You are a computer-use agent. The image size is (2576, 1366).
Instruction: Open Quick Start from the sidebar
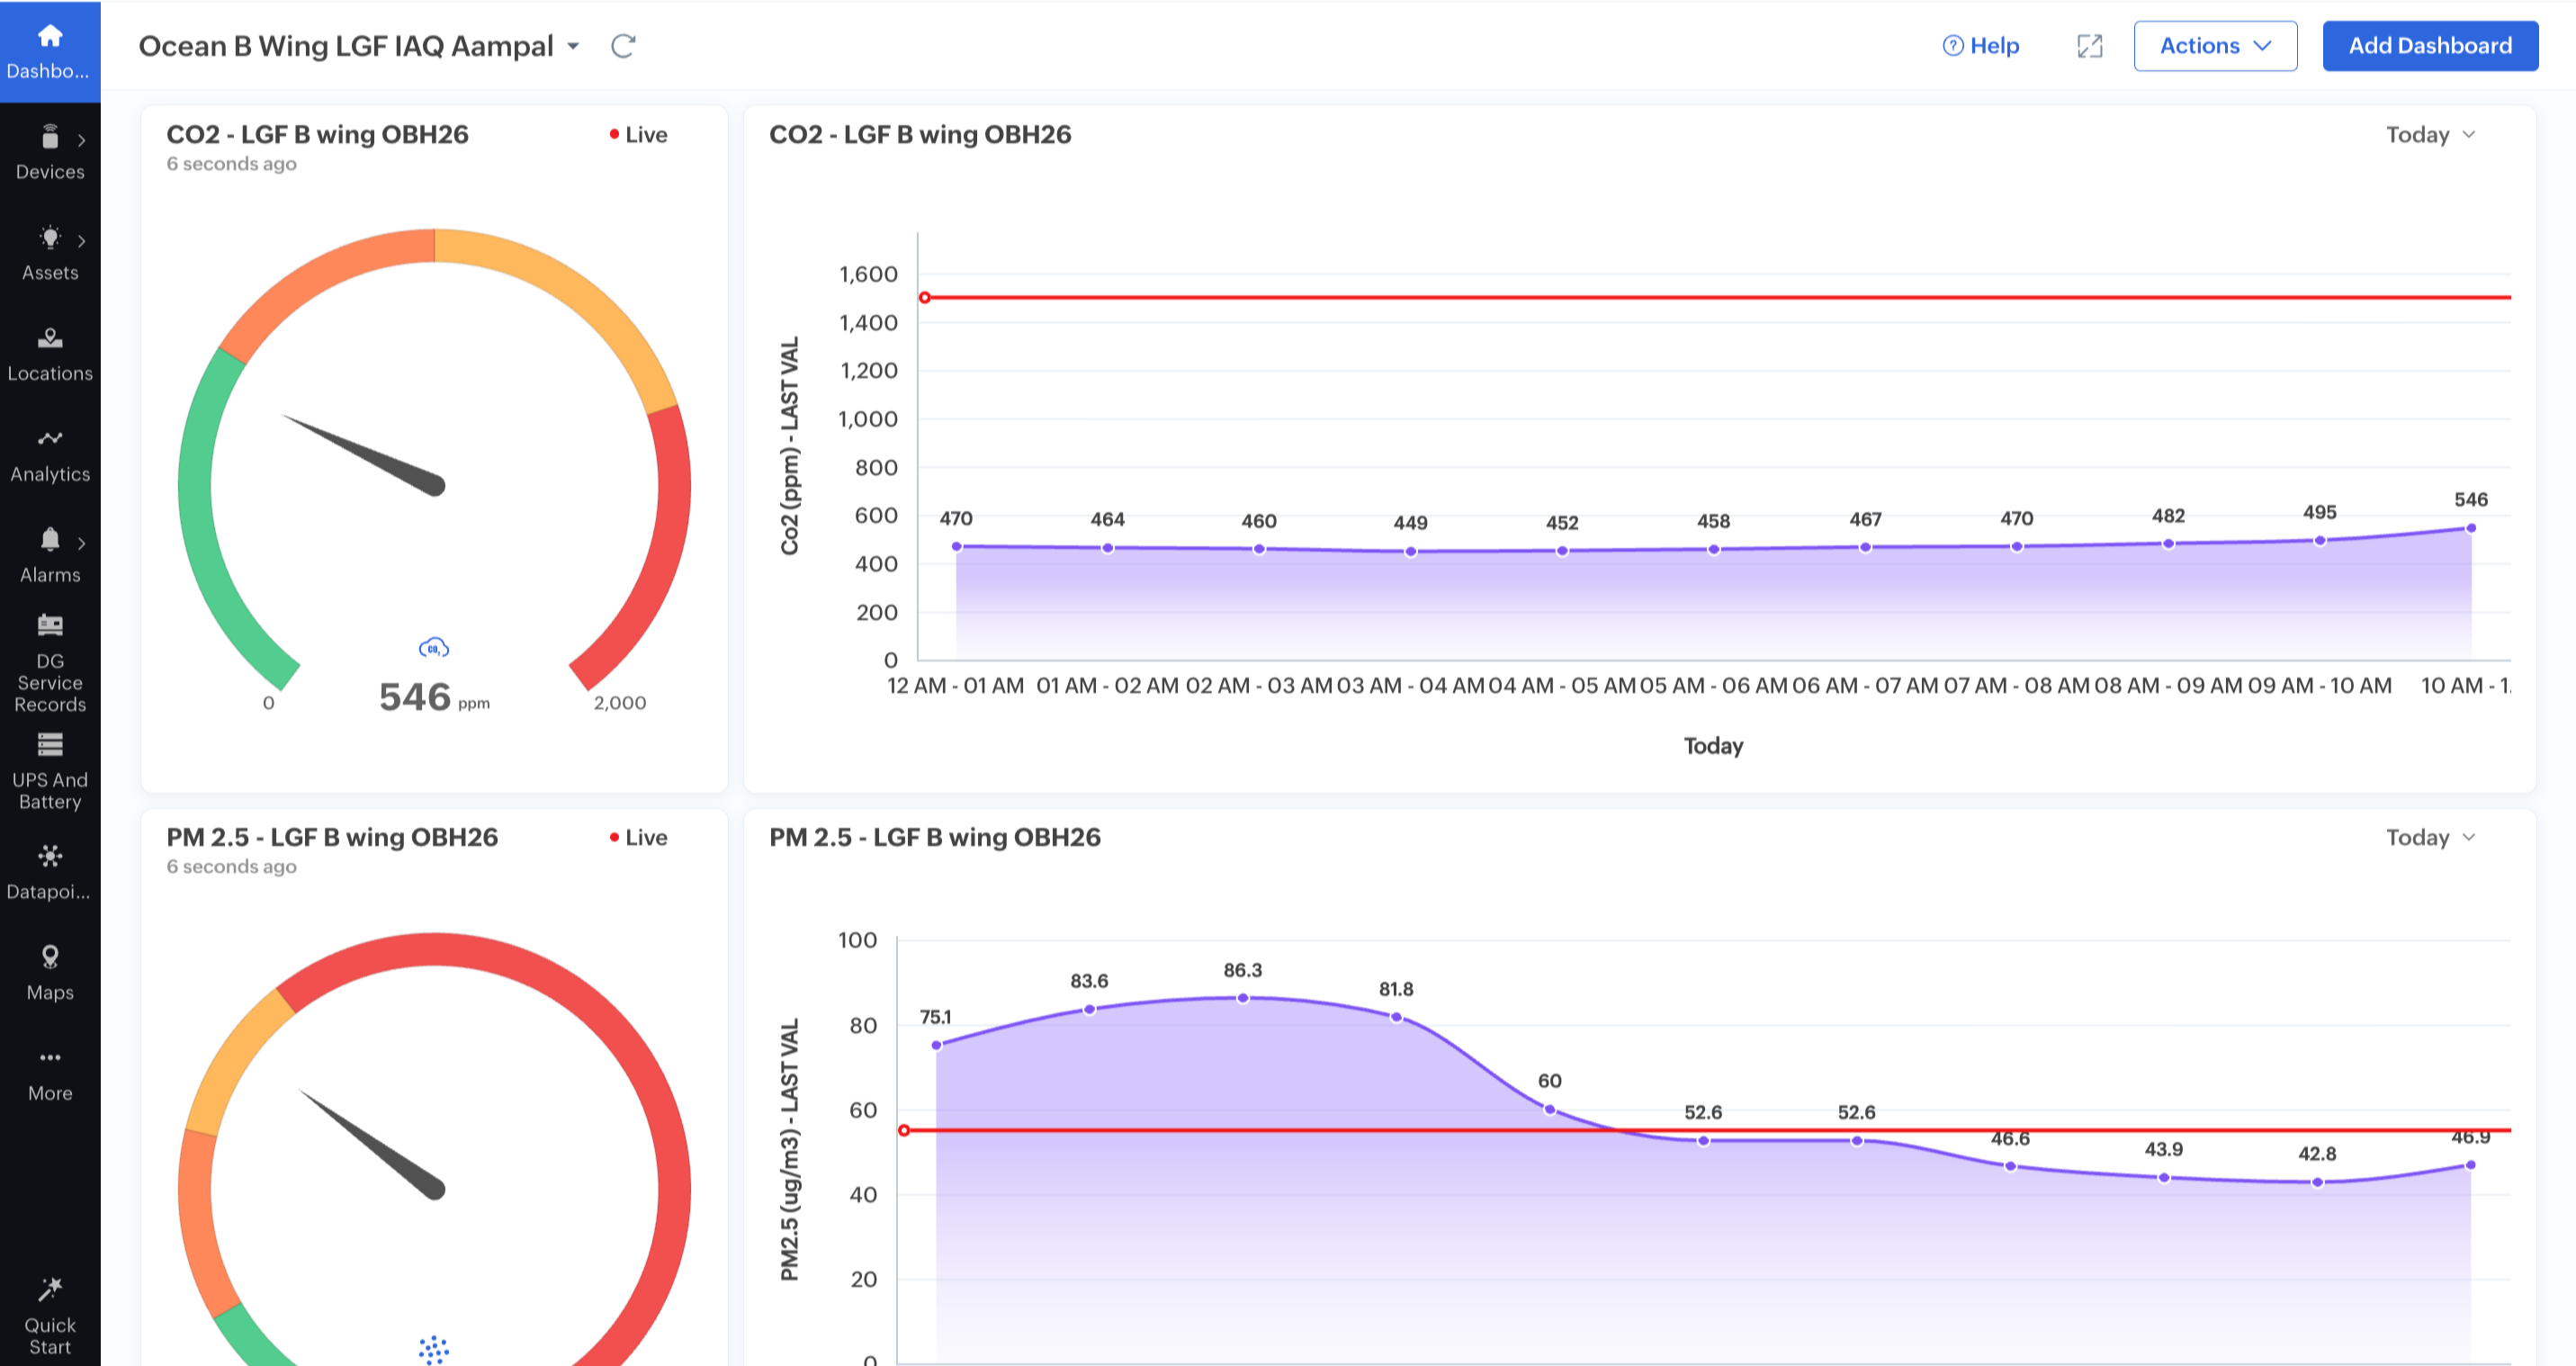pos(50,1310)
